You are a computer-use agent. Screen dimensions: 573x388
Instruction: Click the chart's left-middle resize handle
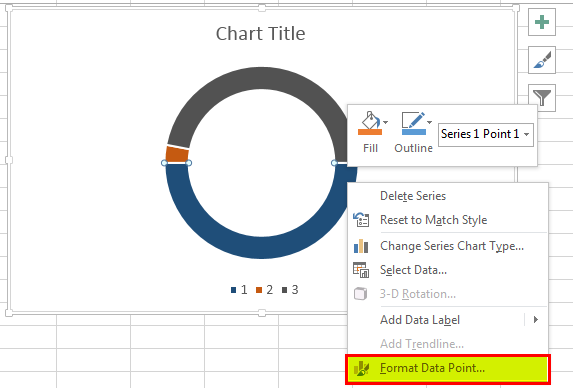(x=9, y=160)
